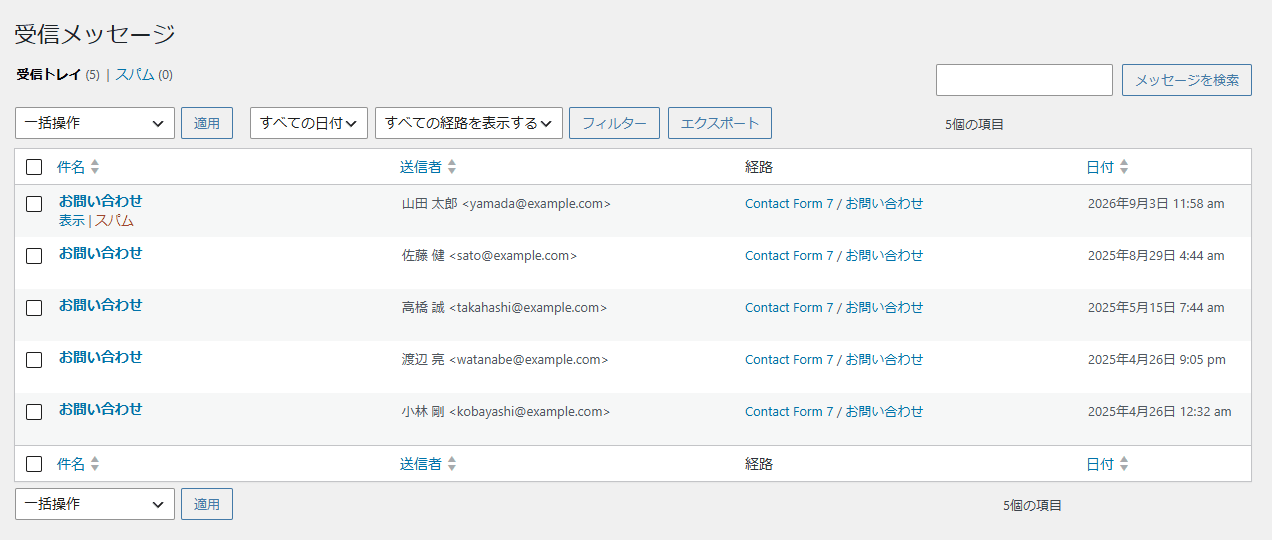
Task: Click the エクスポート export button
Action: pos(720,123)
